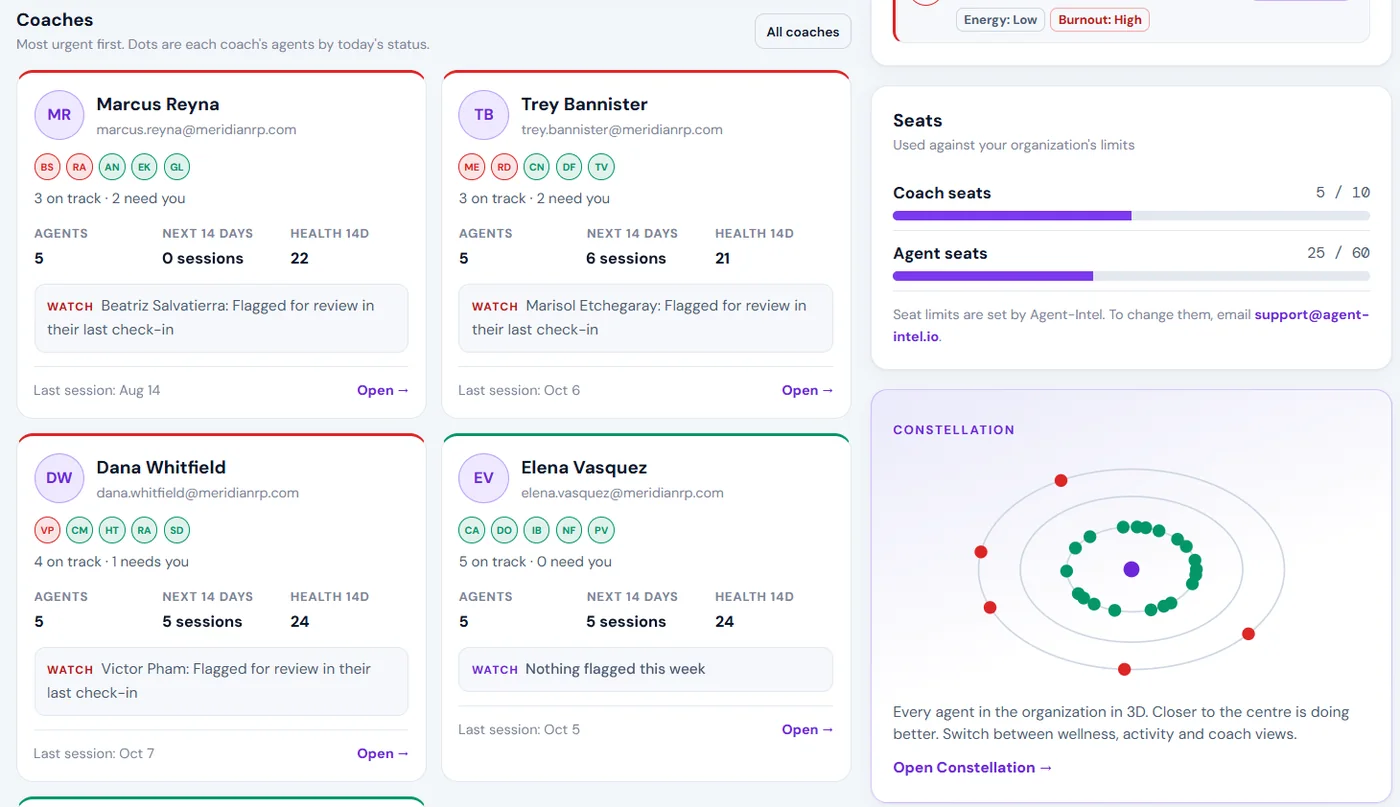Select the RA agent dot under Marcus Reyna

tap(79, 167)
